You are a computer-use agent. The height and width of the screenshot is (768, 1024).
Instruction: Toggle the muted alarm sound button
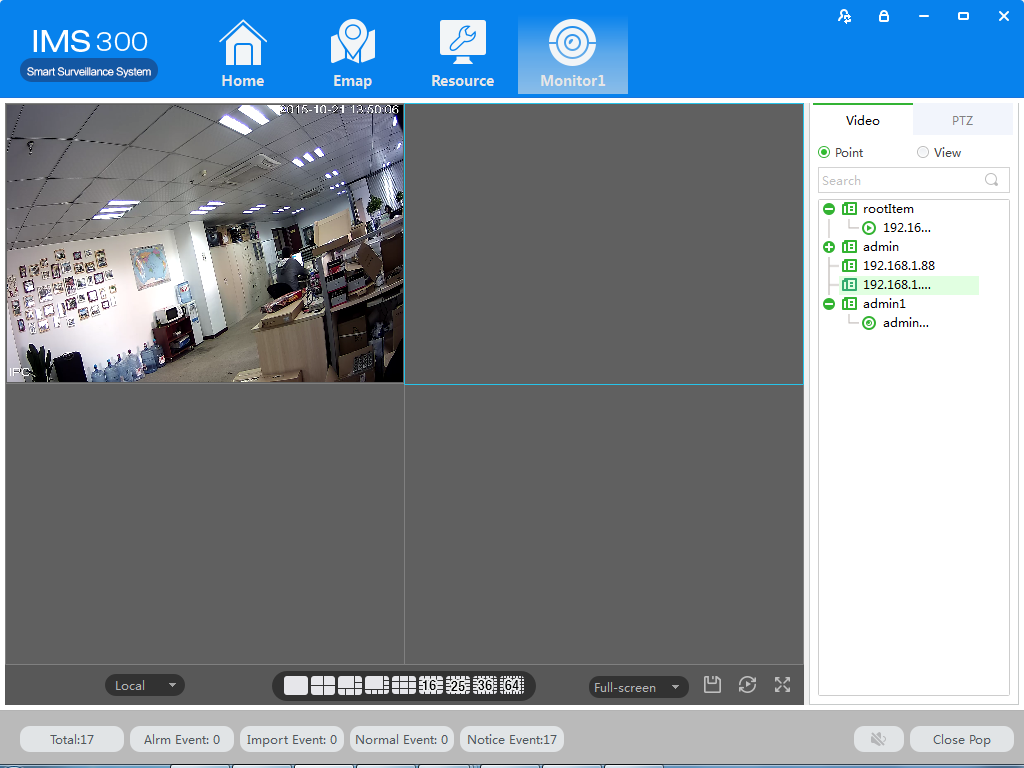tap(878, 739)
